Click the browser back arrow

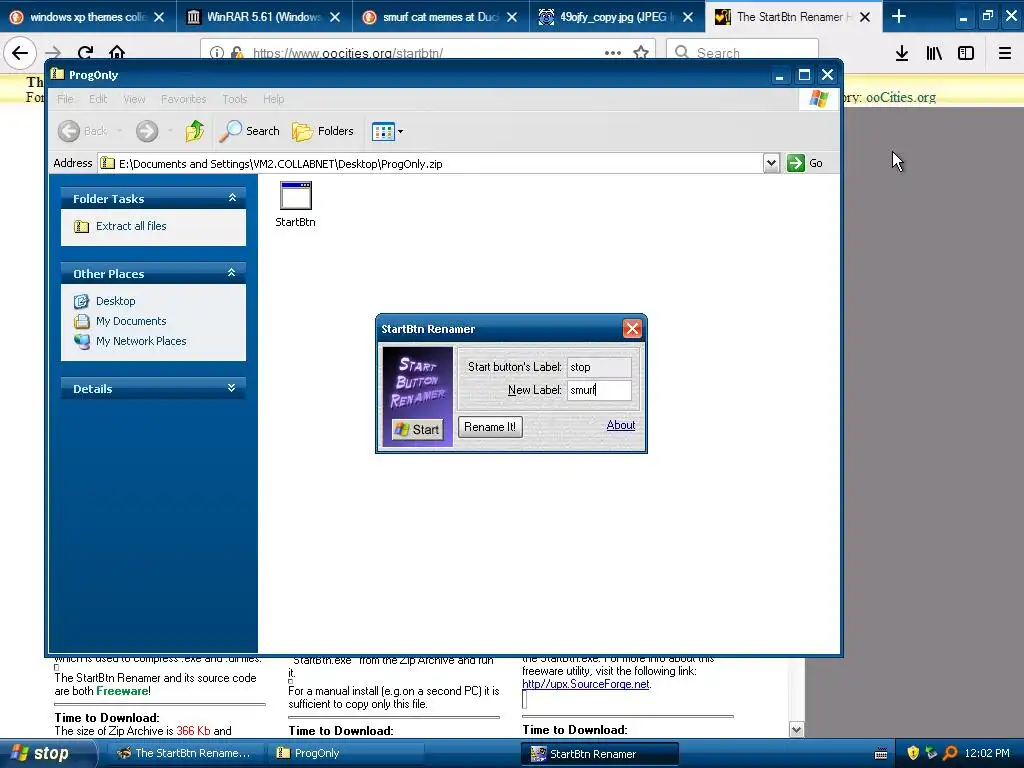pos(20,53)
